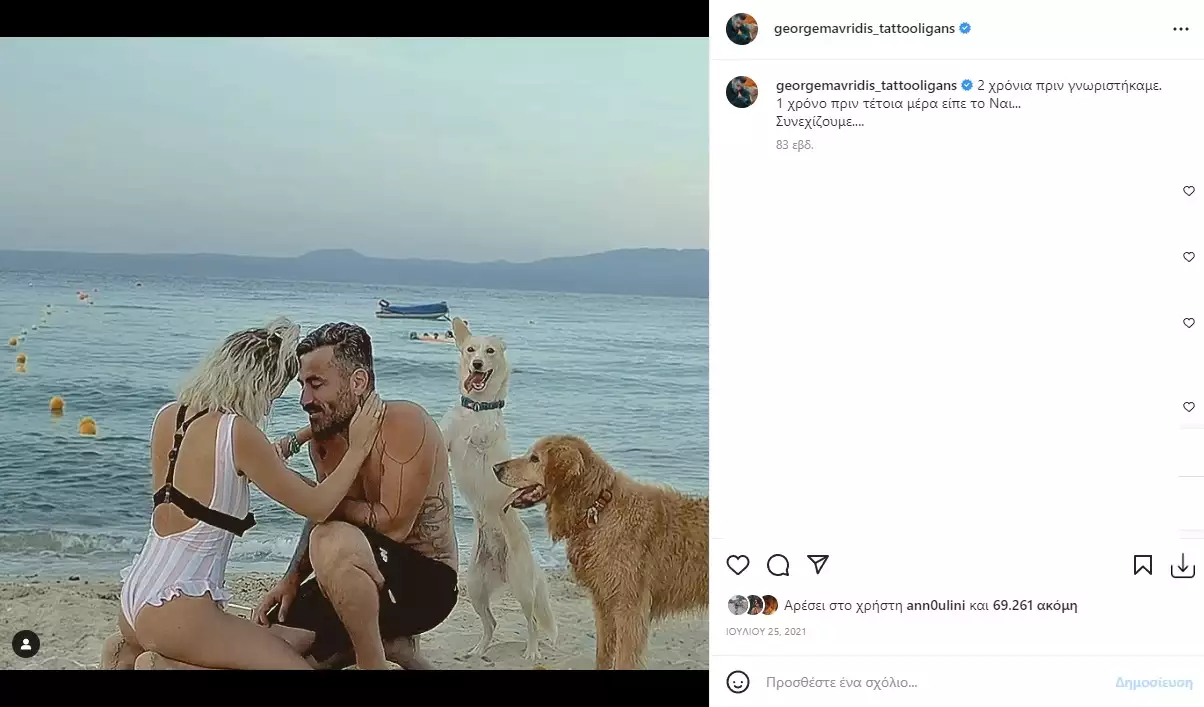Image resolution: width=1204 pixels, height=707 pixels.
Task: Like the third comment heart
Action: click(x=1189, y=323)
